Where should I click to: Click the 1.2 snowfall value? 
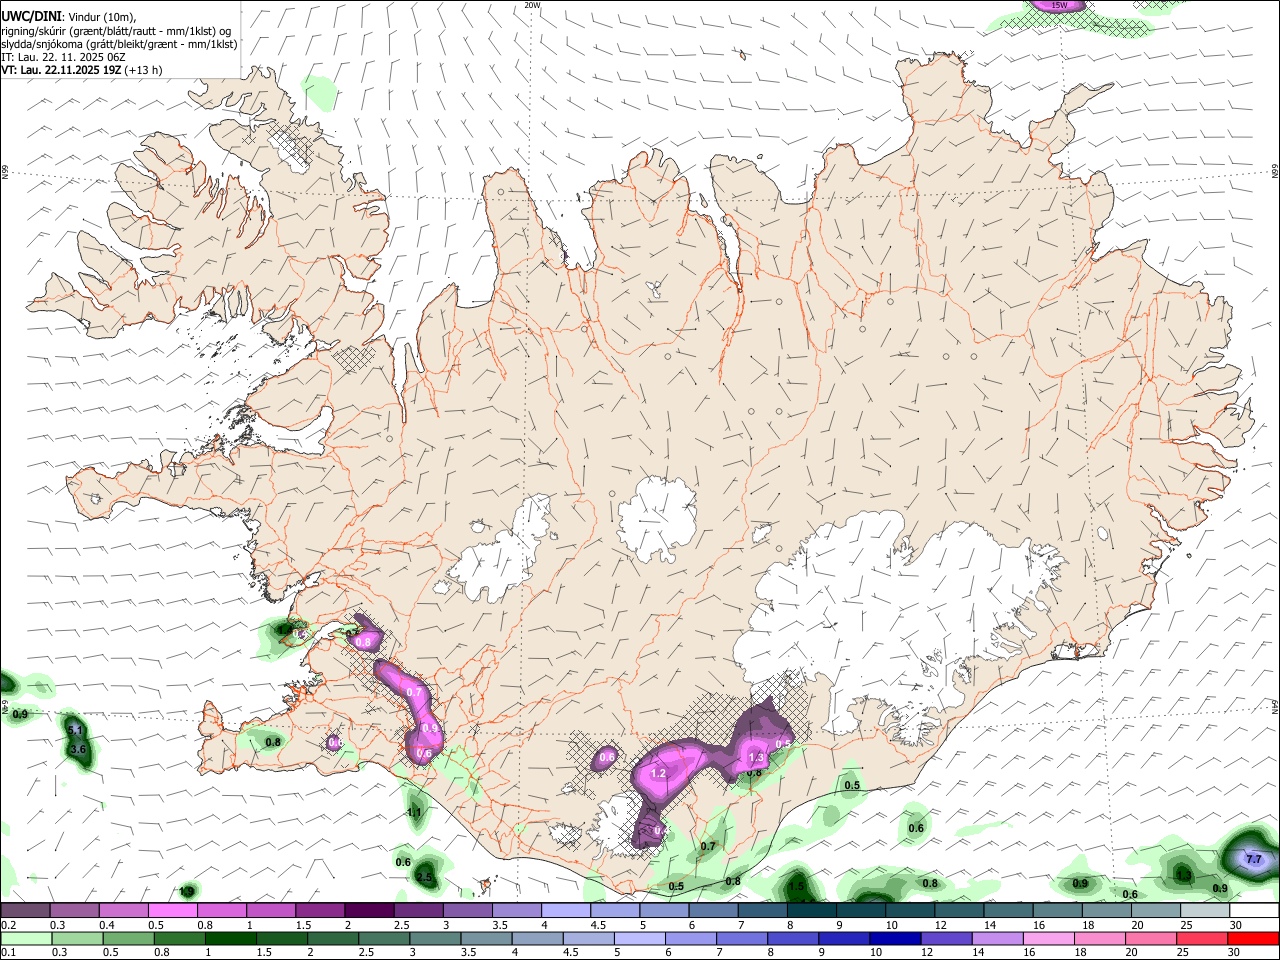[658, 774]
